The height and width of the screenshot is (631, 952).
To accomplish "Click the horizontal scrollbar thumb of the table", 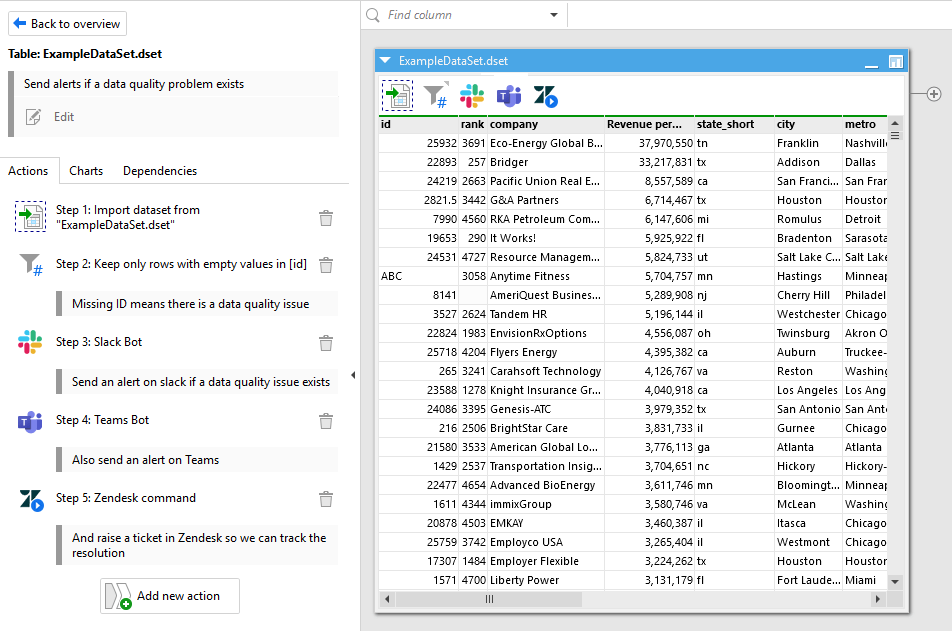I will tap(489, 599).
